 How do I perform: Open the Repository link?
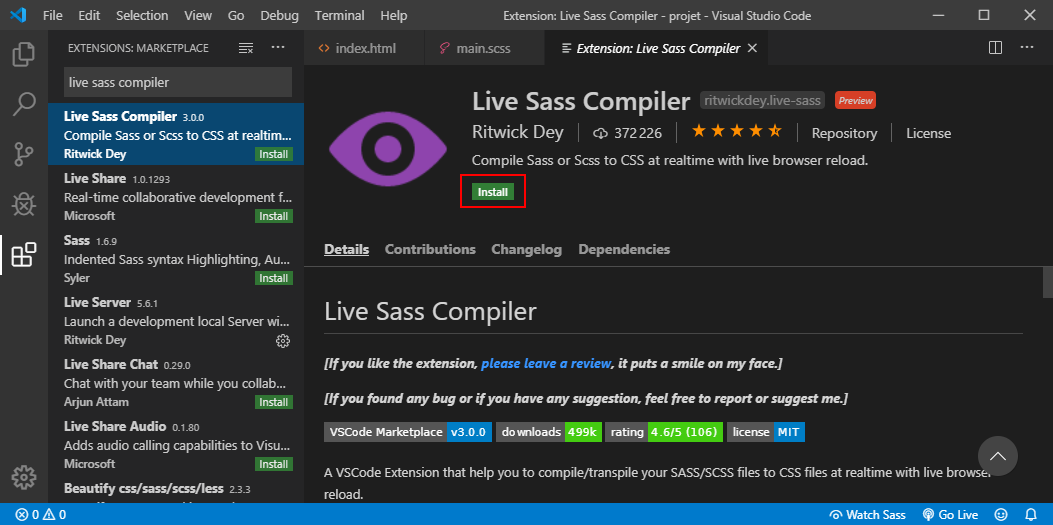pyautogui.click(x=844, y=134)
